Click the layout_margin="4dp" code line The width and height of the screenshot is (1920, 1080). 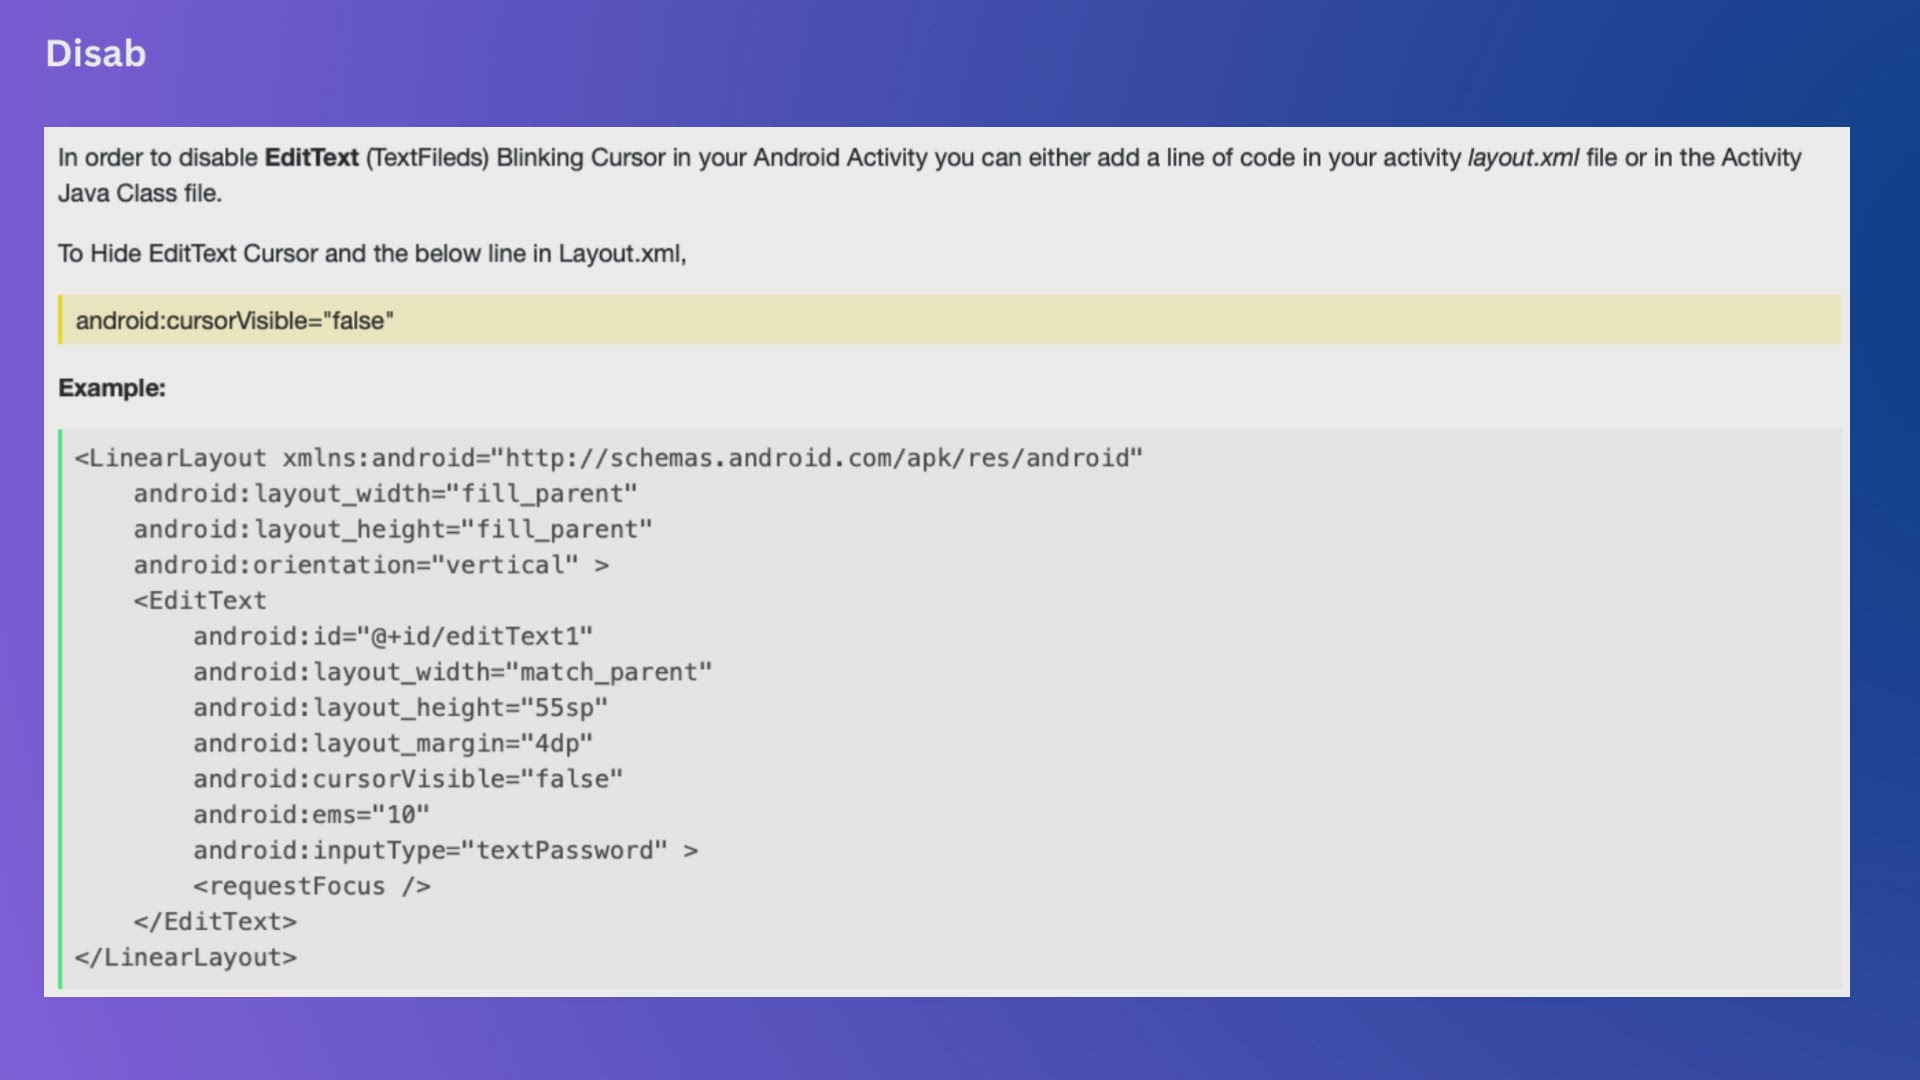click(392, 744)
